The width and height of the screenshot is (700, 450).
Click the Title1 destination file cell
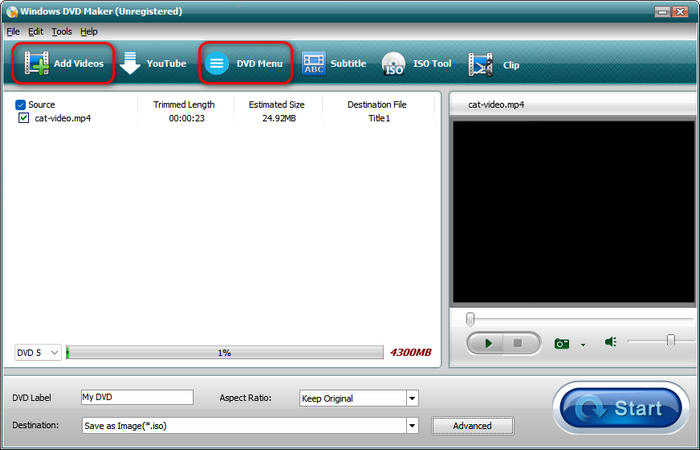pyautogui.click(x=379, y=118)
